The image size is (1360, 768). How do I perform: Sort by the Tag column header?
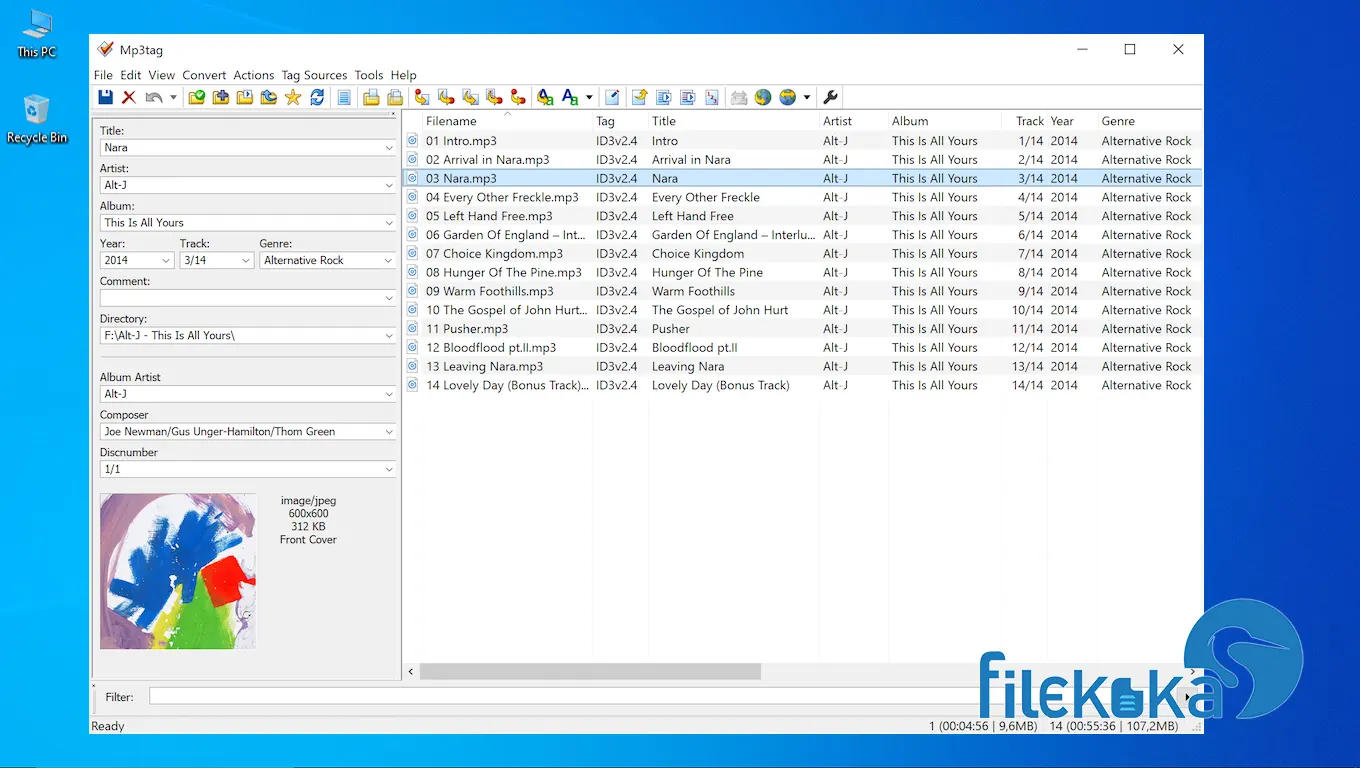(620, 121)
